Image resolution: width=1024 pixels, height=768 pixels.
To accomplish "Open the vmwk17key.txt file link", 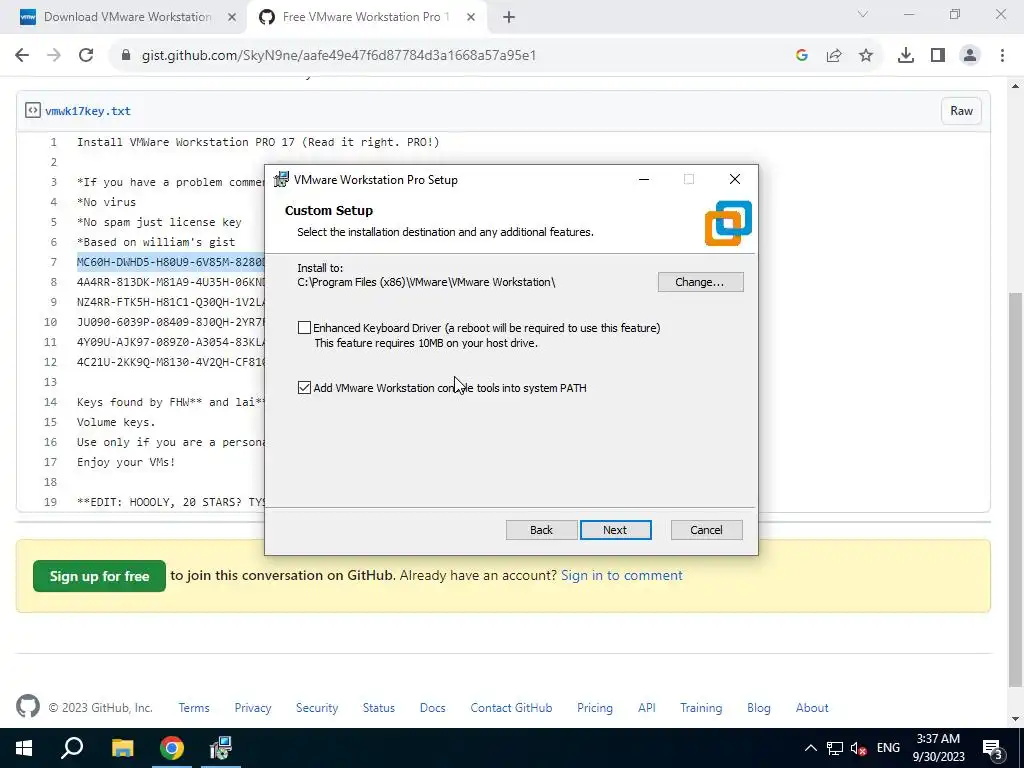I will (x=88, y=111).
